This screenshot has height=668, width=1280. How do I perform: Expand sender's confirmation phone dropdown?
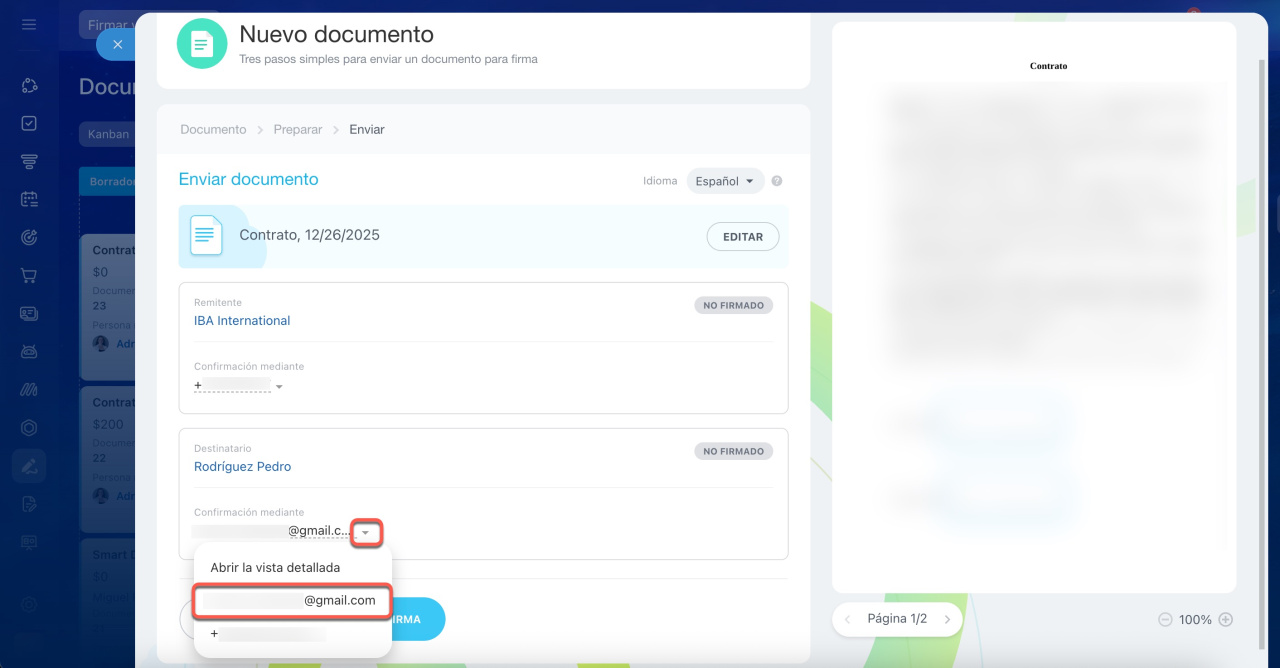point(279,387)
